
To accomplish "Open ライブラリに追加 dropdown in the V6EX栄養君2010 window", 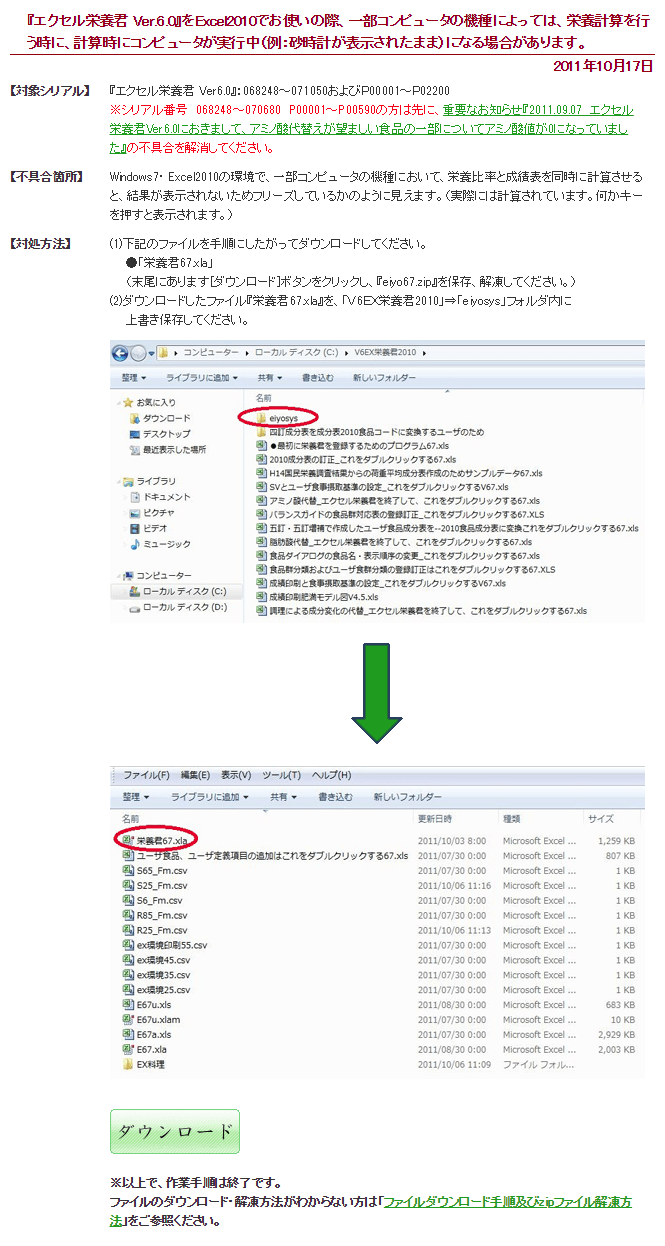I will 204,378.
